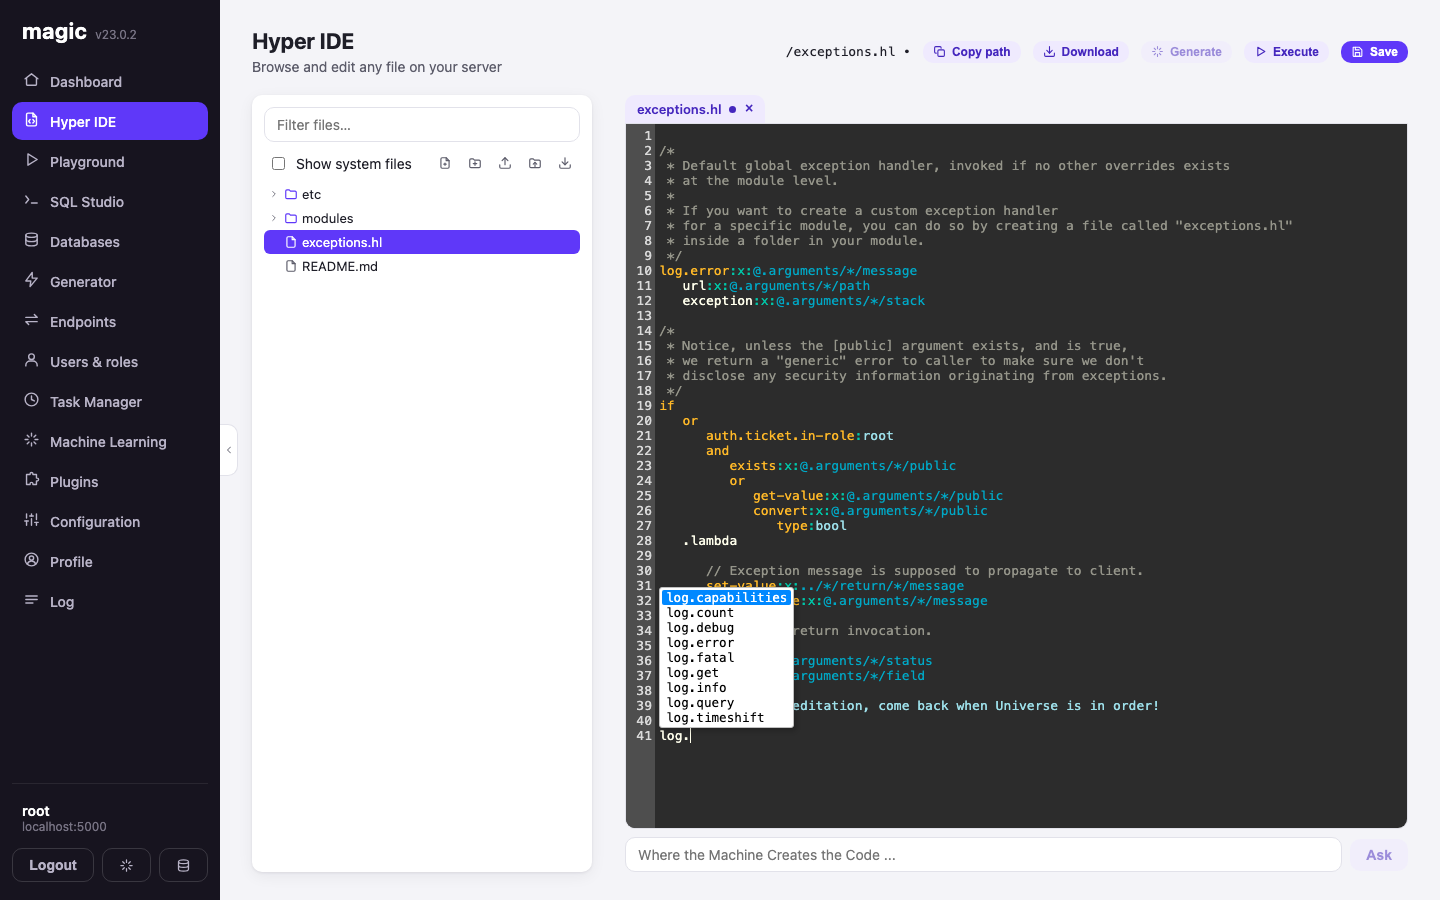The height and width of the screenshot is (900, 1440).
Task: Click the Plugins puzzle icon in sidebar
Action: point(31,480)
